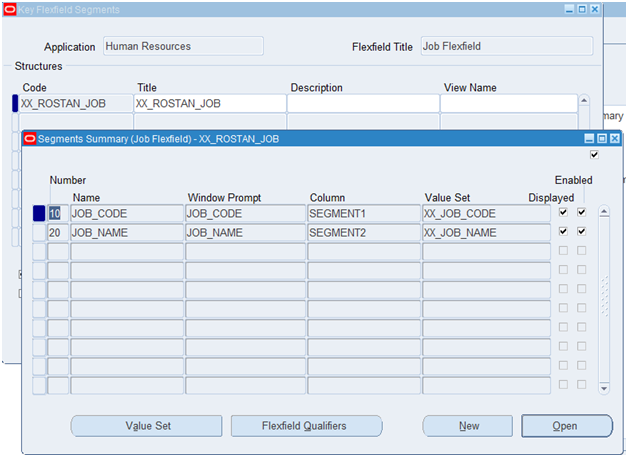Click structure Title field XX_ROSTAN_JOB
This screenshot has width=628, height=457.
[x=210, y=103]
